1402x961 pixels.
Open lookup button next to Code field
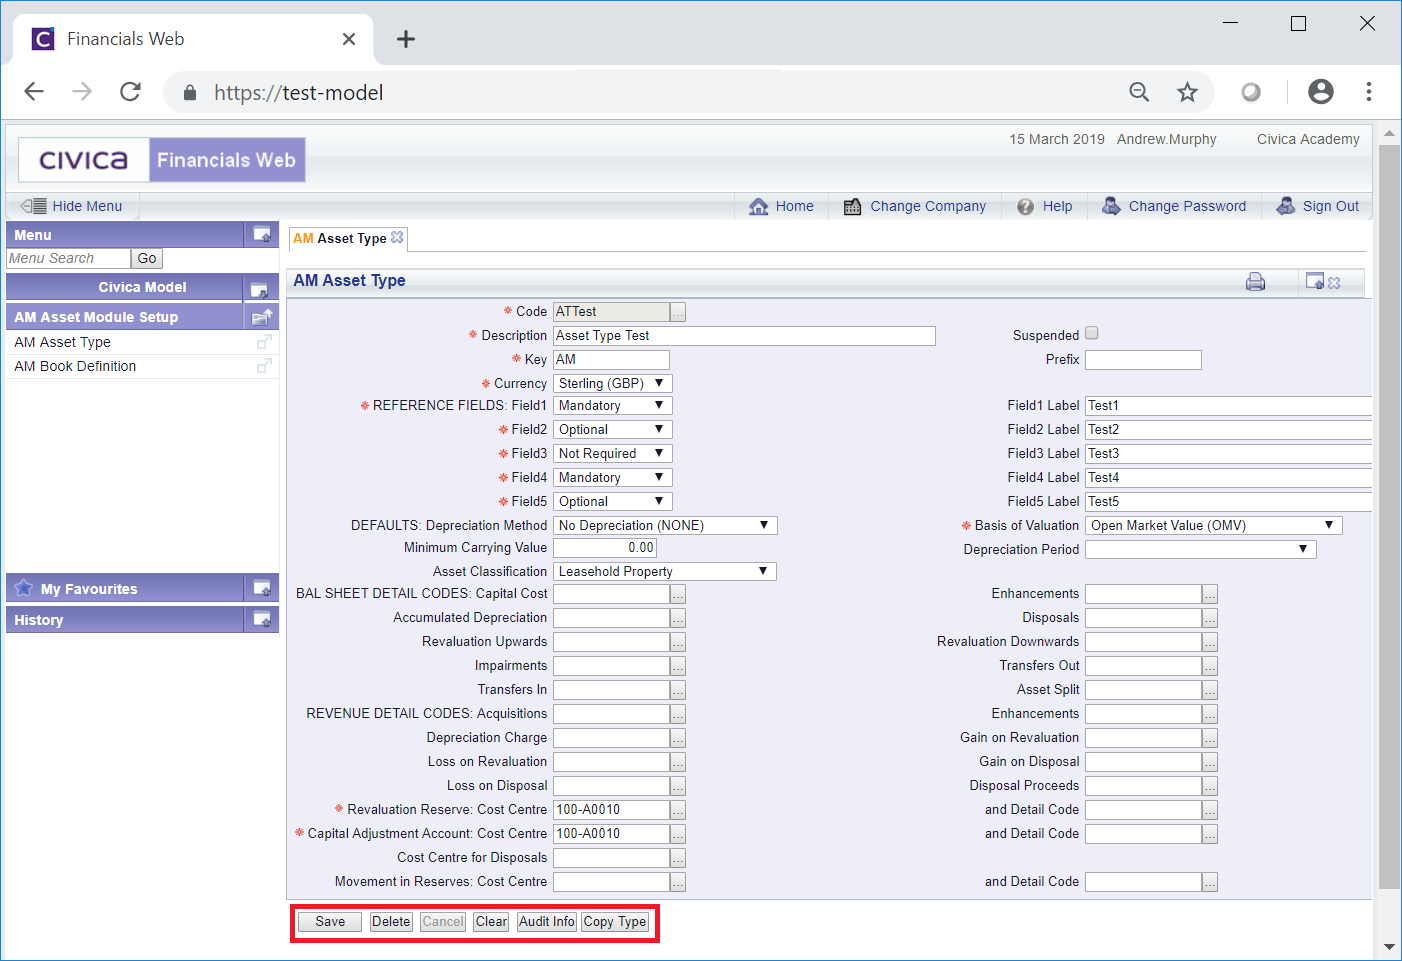point(678,312)
